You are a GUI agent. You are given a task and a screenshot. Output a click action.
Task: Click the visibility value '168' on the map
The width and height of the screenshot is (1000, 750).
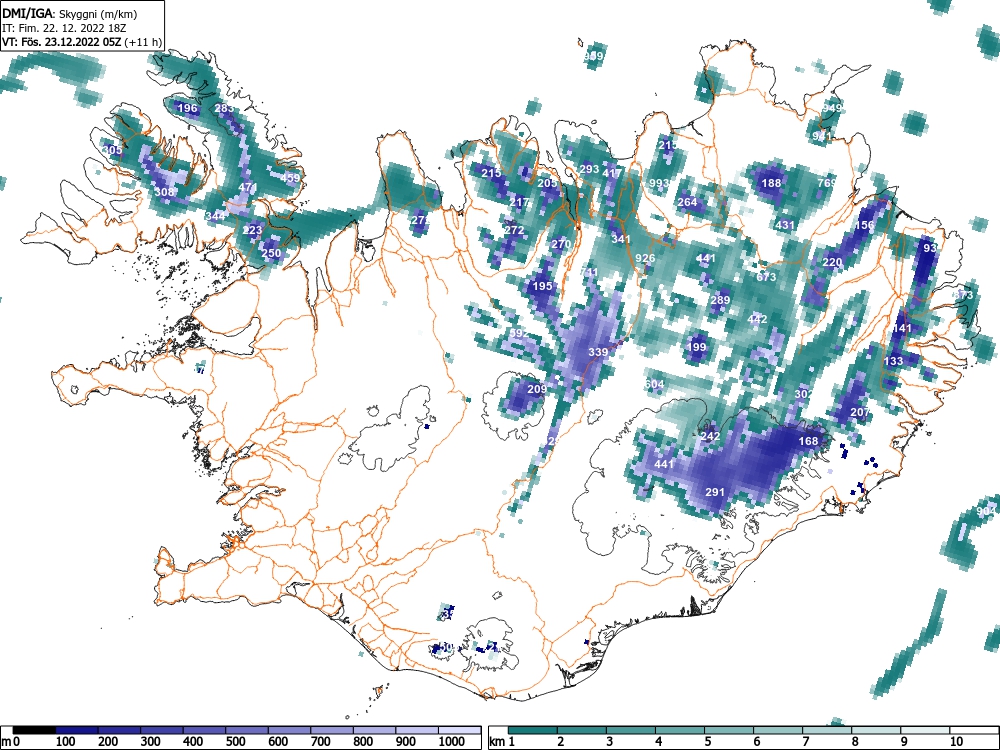tap(808, 441)
